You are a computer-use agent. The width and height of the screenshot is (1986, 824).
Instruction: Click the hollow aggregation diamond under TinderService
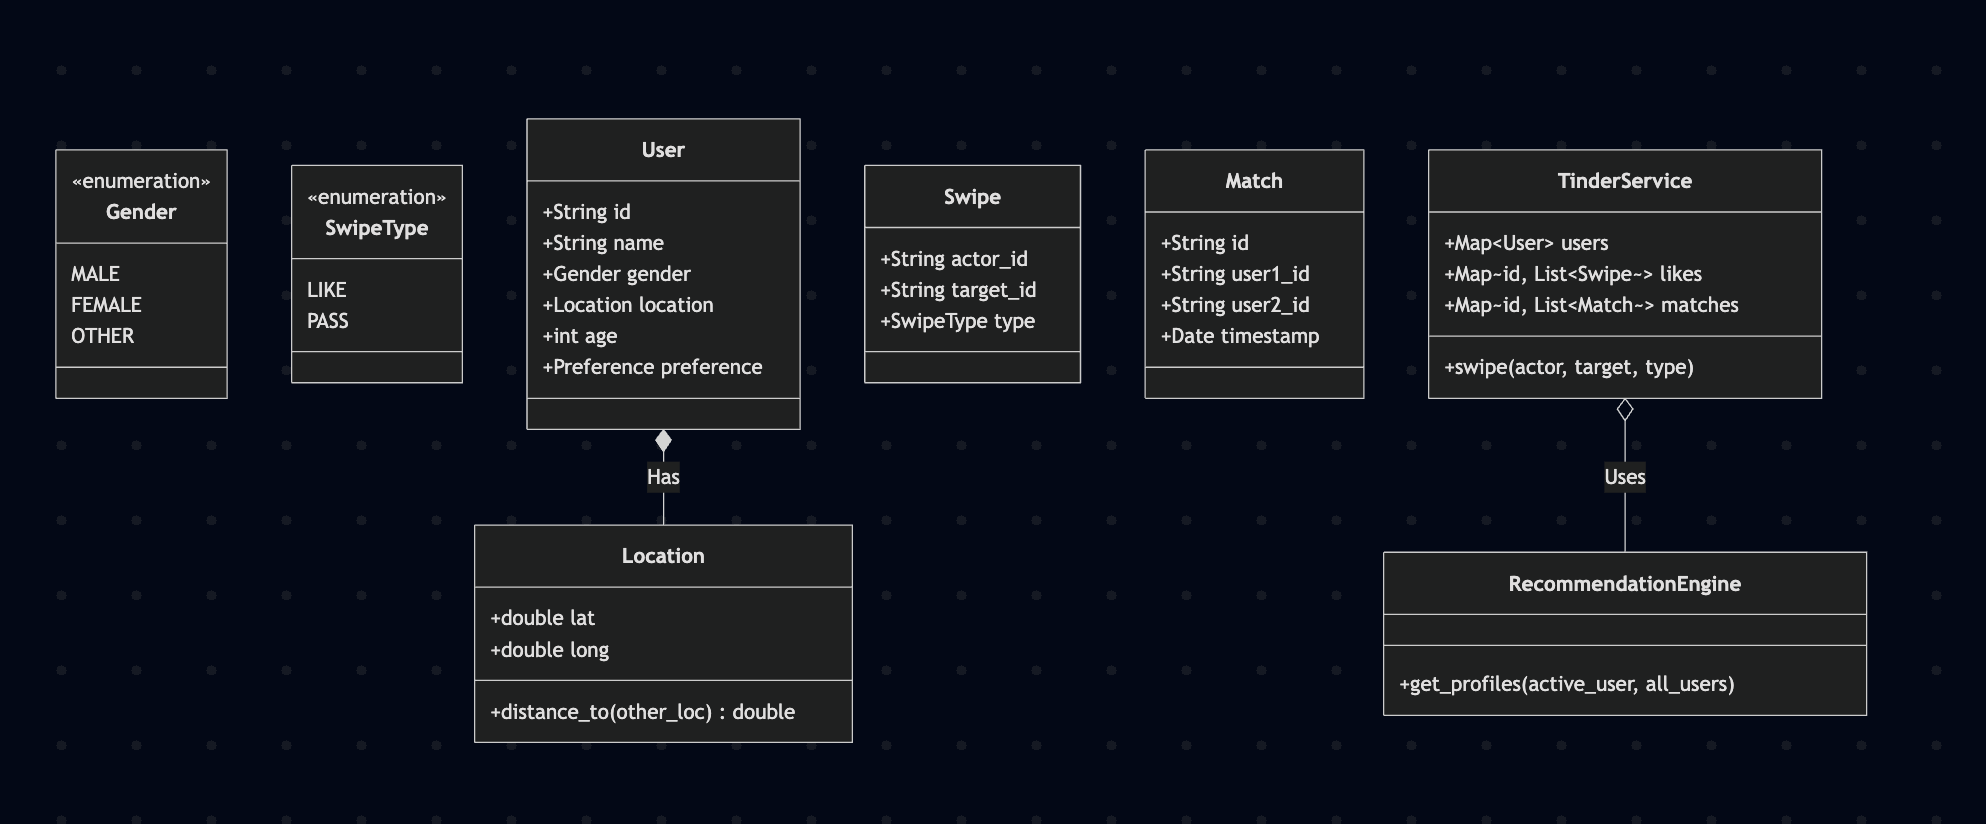tap(1625, 409)
